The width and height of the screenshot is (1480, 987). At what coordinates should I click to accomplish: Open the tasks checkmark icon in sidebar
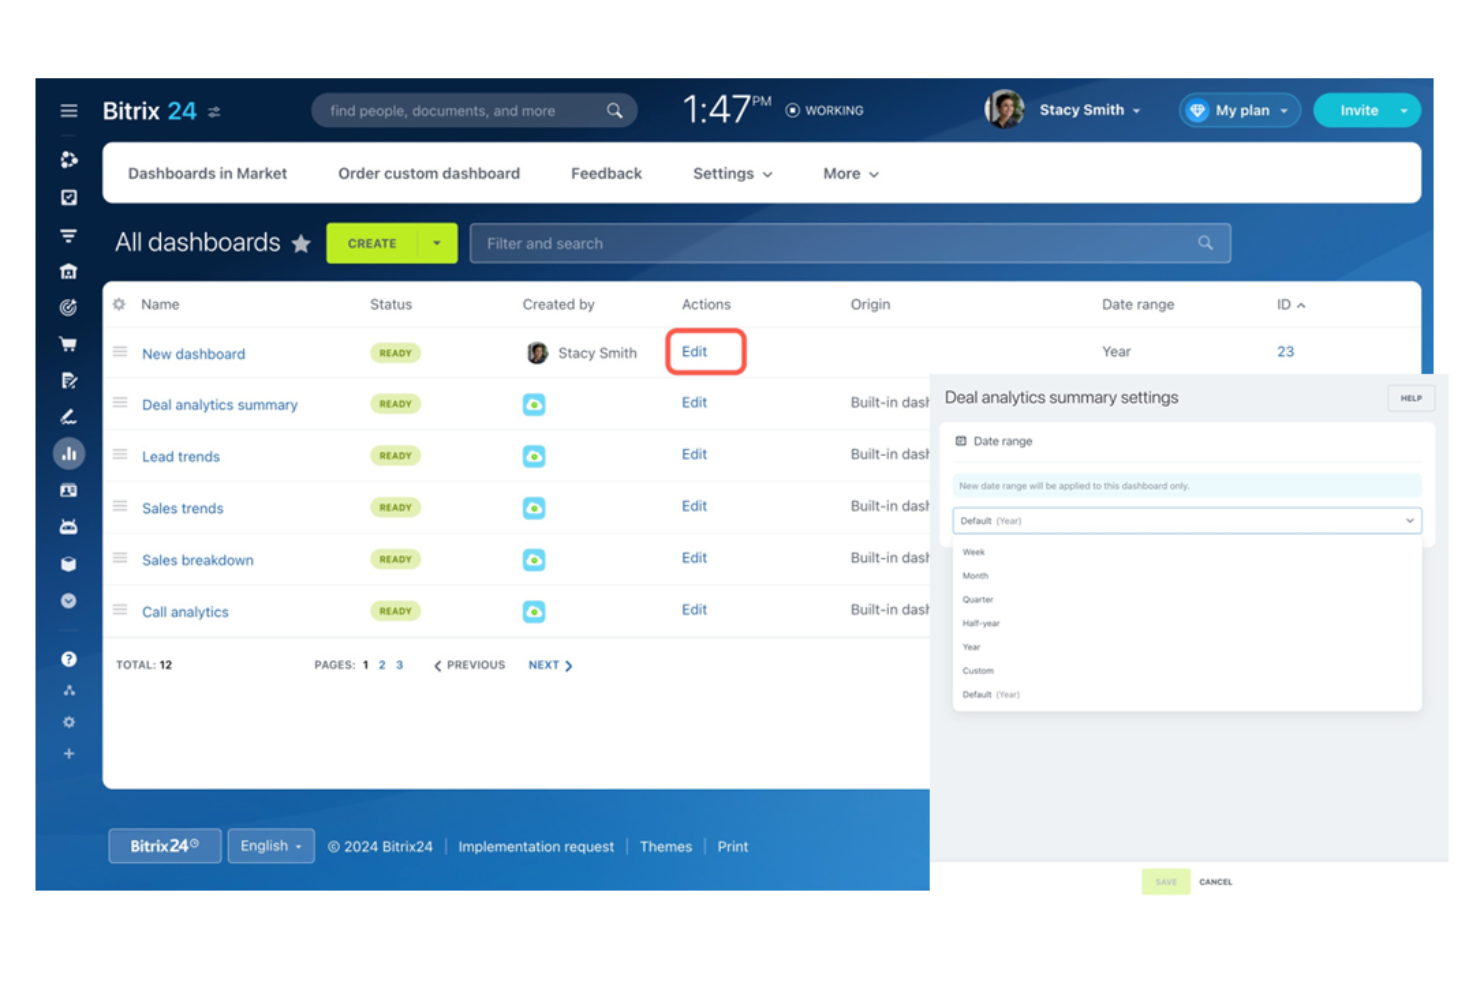(x=69, y=197)
